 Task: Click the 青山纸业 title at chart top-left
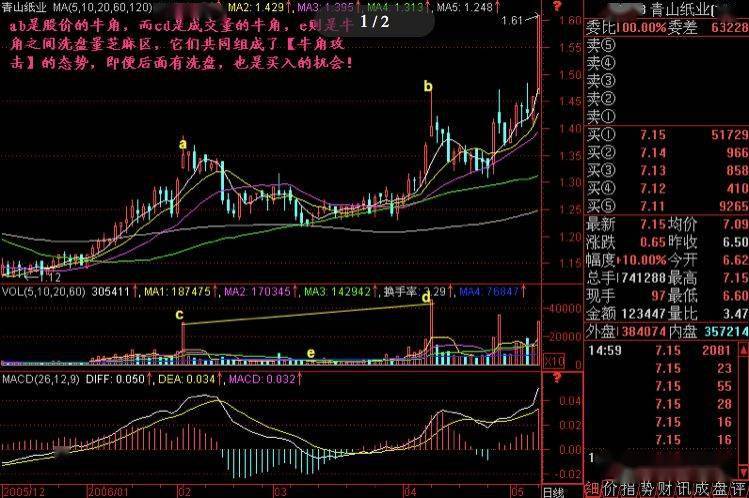24,7
